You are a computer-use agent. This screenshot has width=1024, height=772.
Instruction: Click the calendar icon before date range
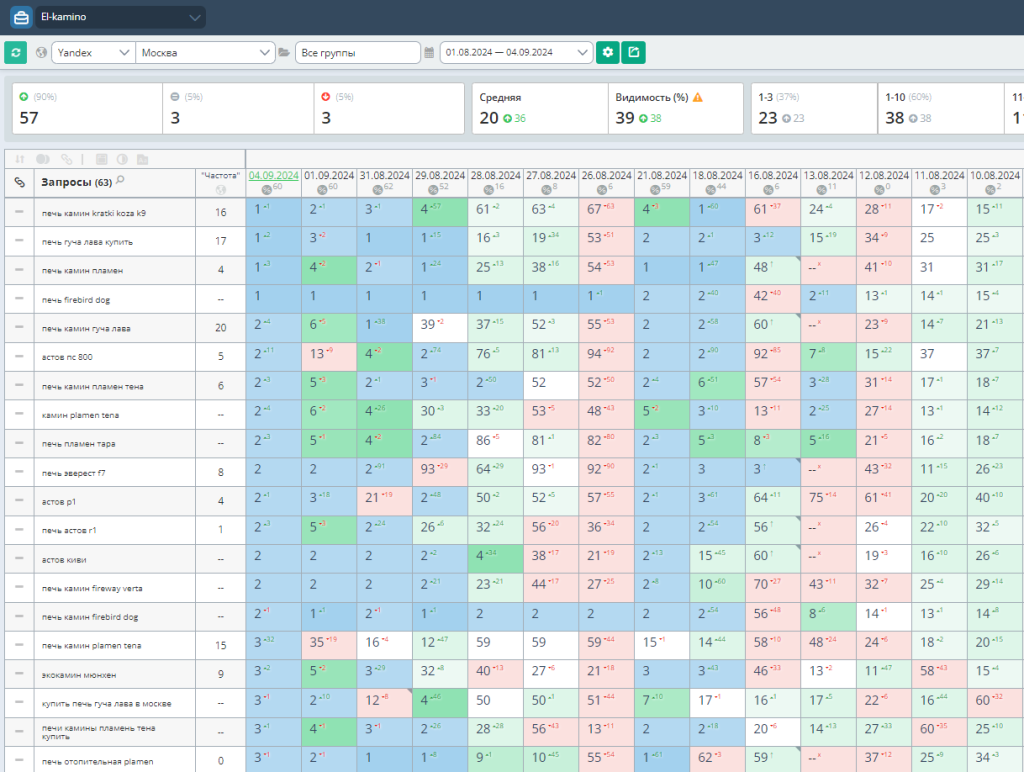coord(429,53)
